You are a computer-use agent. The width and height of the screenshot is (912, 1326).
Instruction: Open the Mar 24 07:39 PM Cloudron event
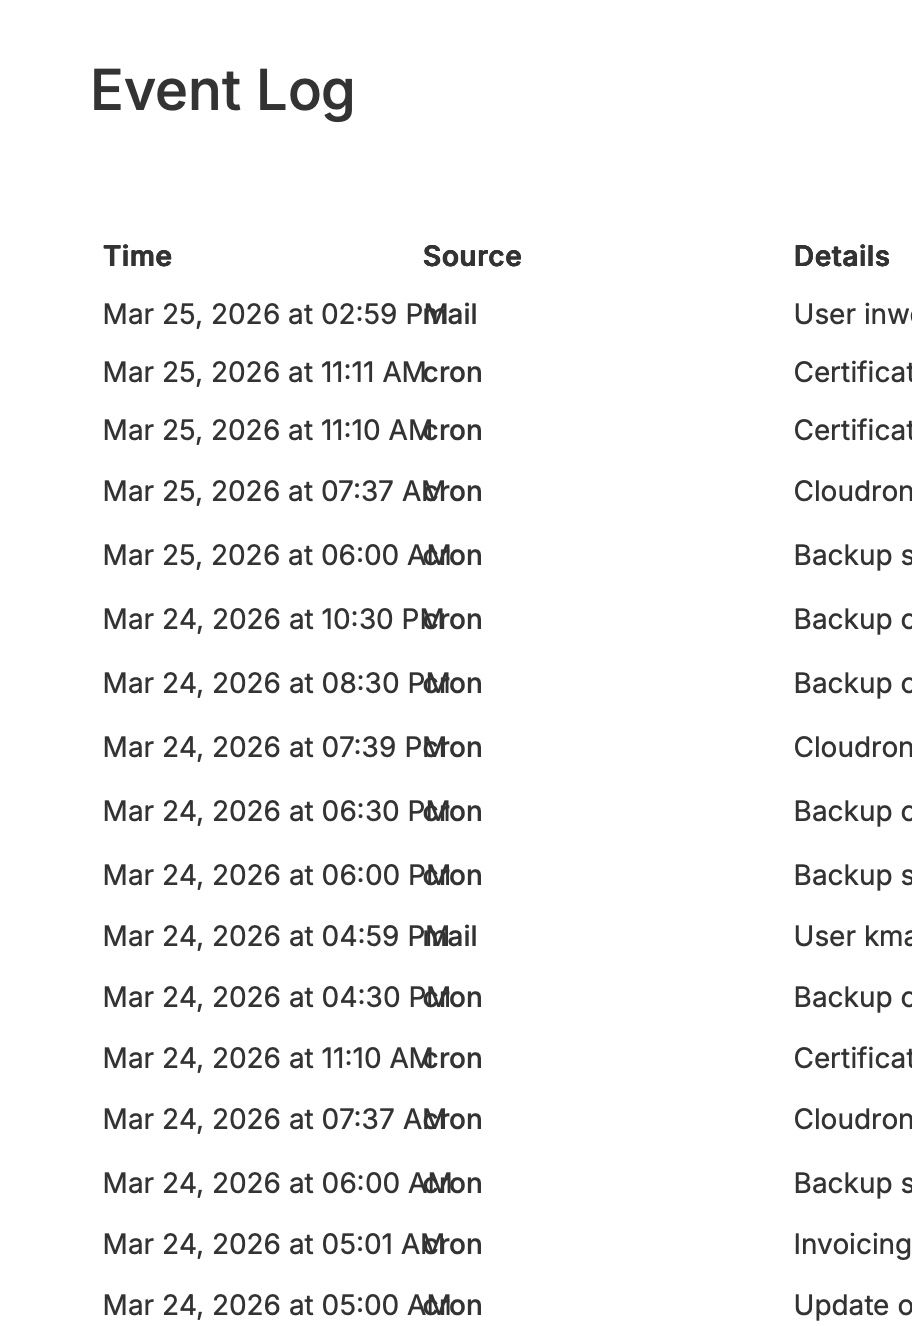click(852, 748)
